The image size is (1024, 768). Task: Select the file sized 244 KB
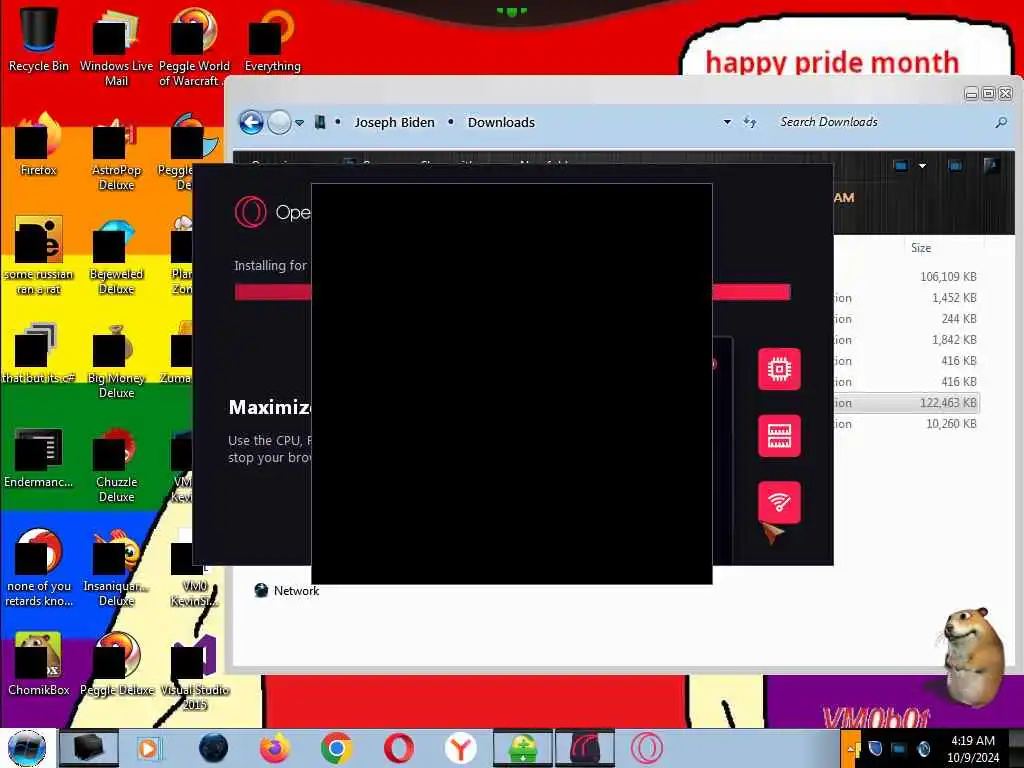tap(959, 319)
